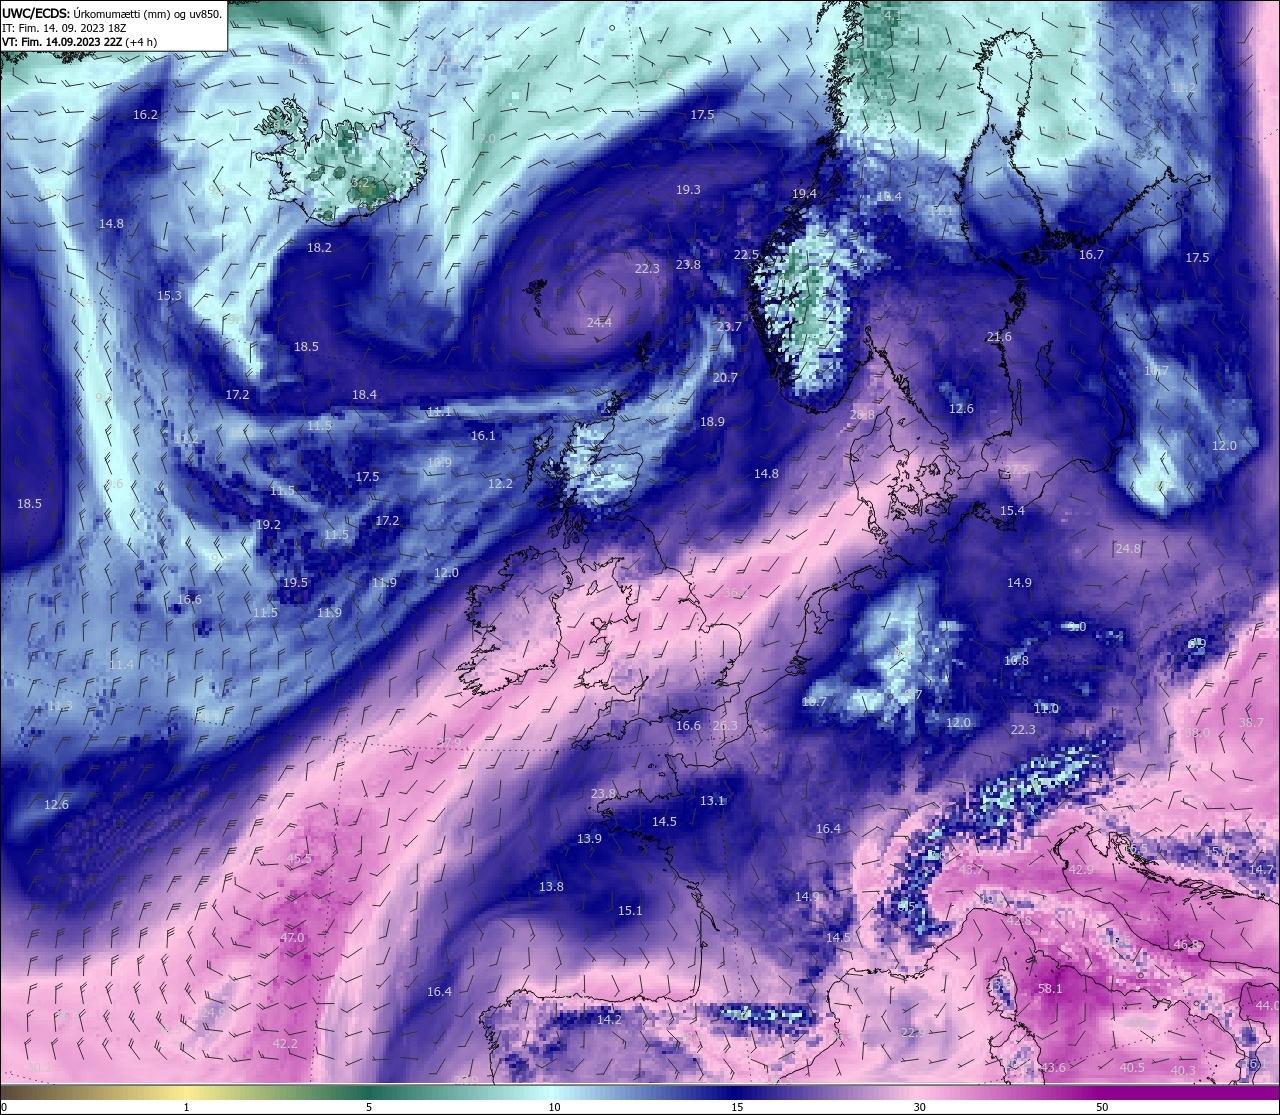Click the 43.6 value at the map bottom
This screenshot has height=1115, width=1280.
coord(1053,1067)
